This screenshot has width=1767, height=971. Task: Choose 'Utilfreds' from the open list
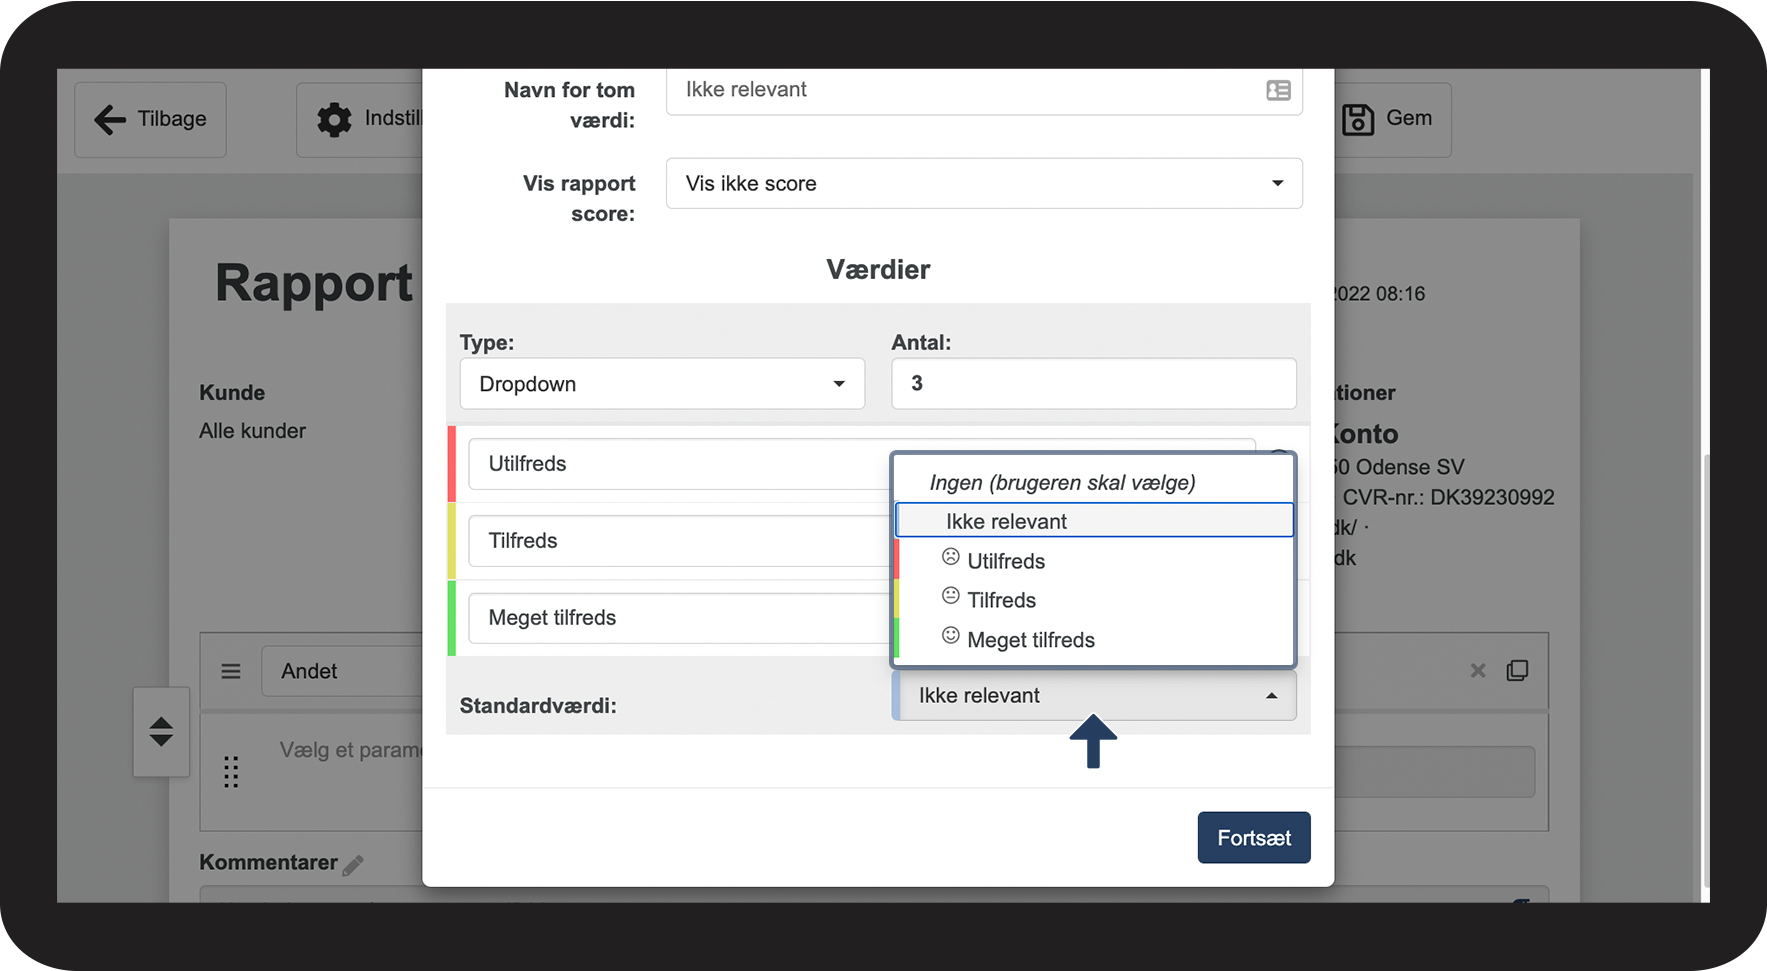(1005, 561)
